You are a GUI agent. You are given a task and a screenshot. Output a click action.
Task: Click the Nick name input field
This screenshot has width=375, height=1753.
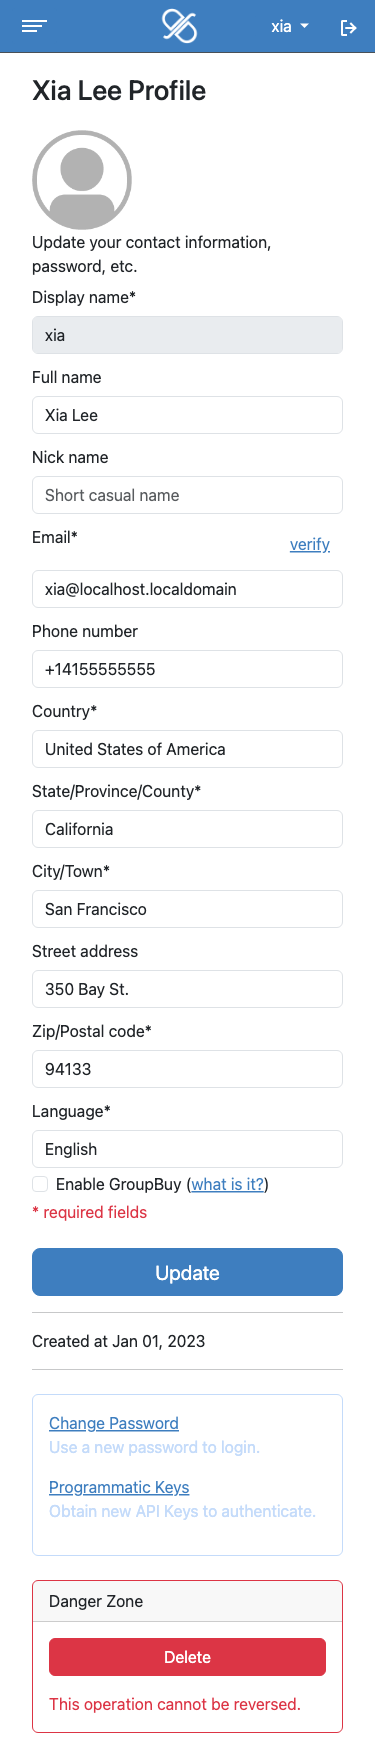pos(187,495)
